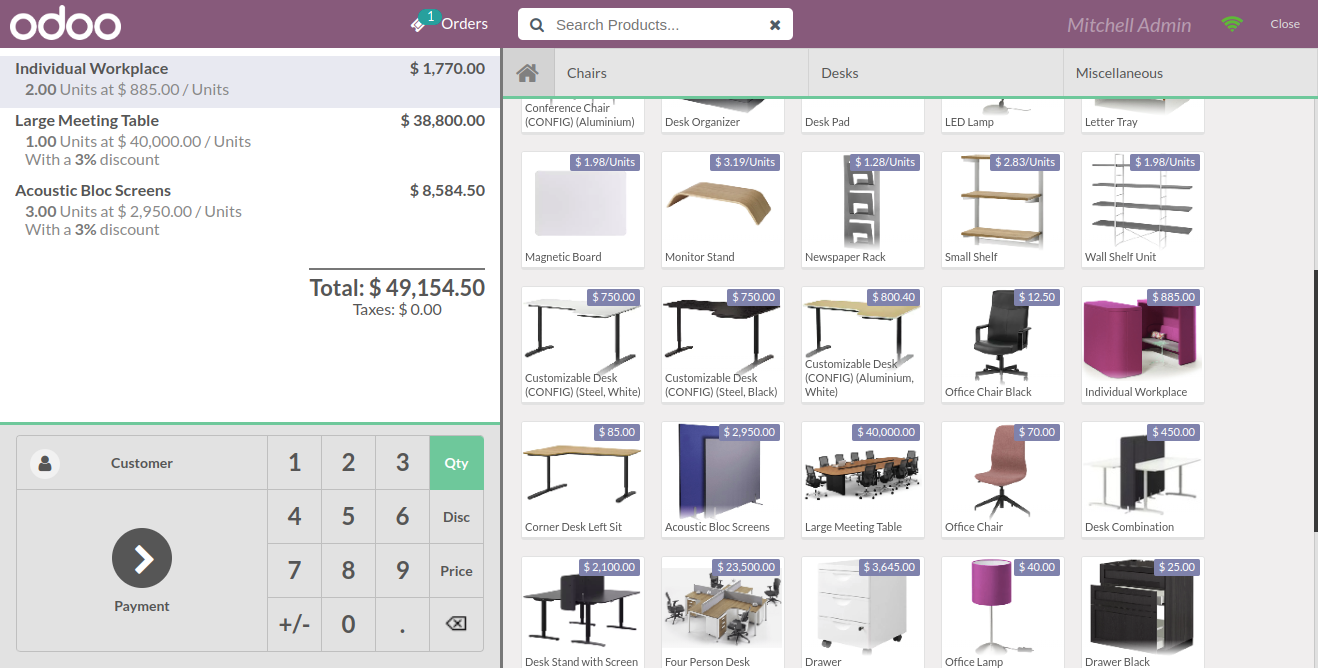
Task: Click numpad digit 9
Action: pyautogui.click(x=402, y=571)
